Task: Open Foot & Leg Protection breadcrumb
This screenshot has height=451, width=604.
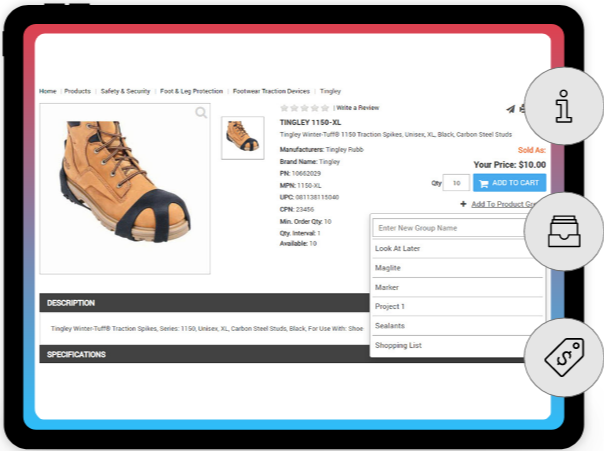Action: click(x=191, y=91)
